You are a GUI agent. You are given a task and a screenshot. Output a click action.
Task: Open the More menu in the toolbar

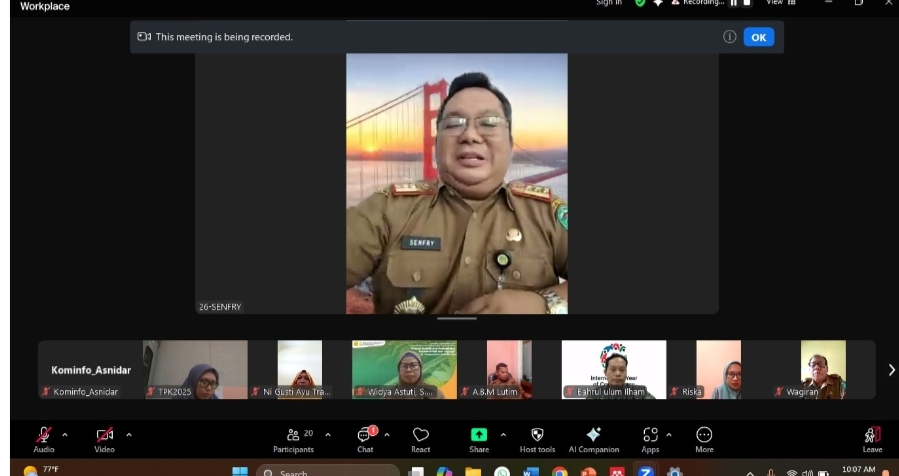click(704, 435)
